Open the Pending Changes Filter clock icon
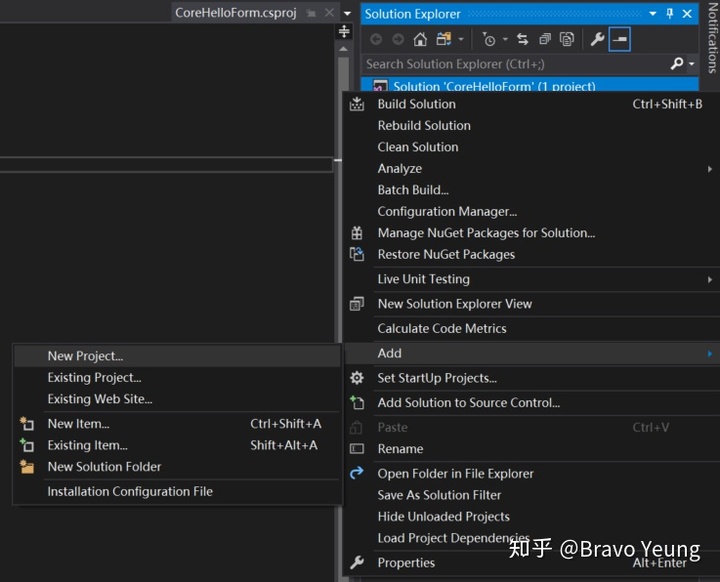 (489, 40)
